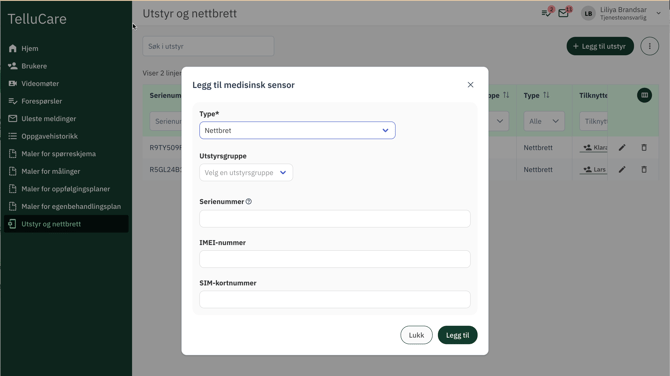This screenshot has width=670, height=376.
Task: Click the Maler for spørreskjema document icon
Action: 12,153
